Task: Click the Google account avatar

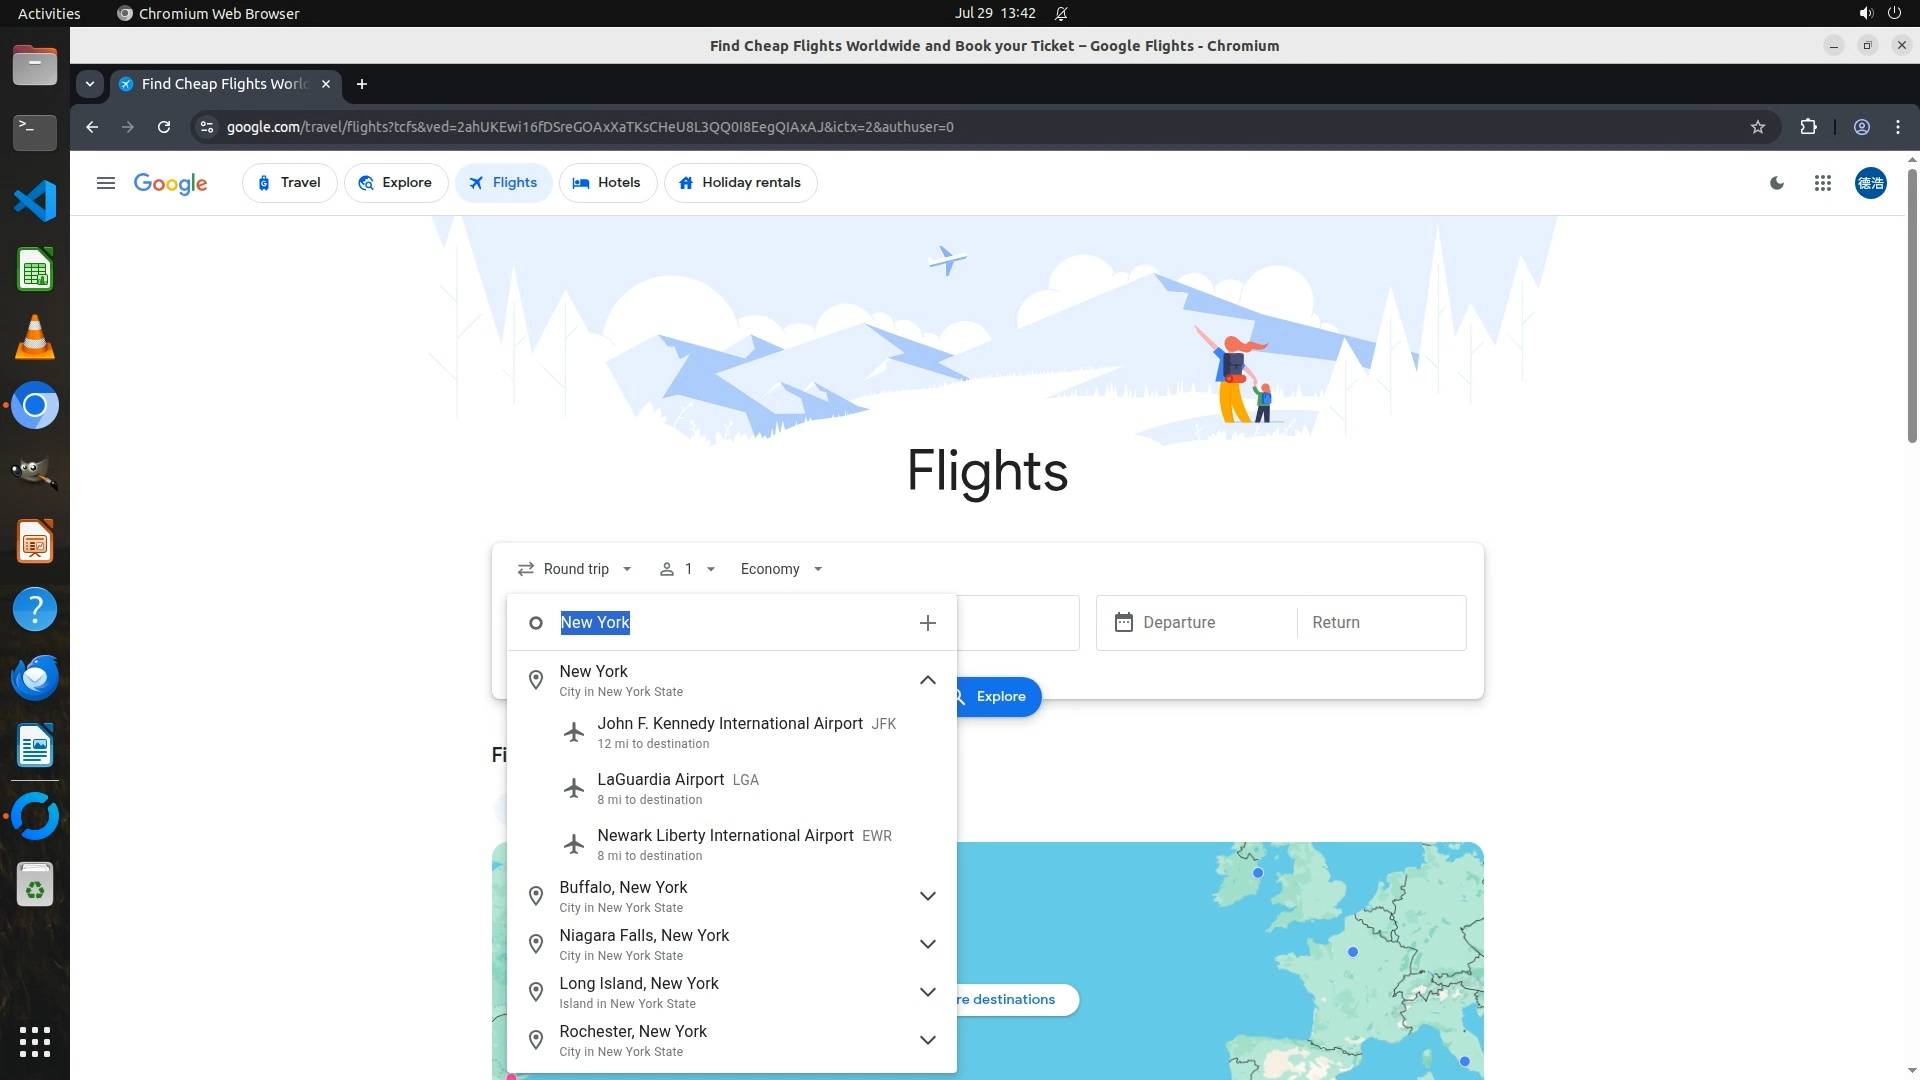Action: coord(1870,183)
